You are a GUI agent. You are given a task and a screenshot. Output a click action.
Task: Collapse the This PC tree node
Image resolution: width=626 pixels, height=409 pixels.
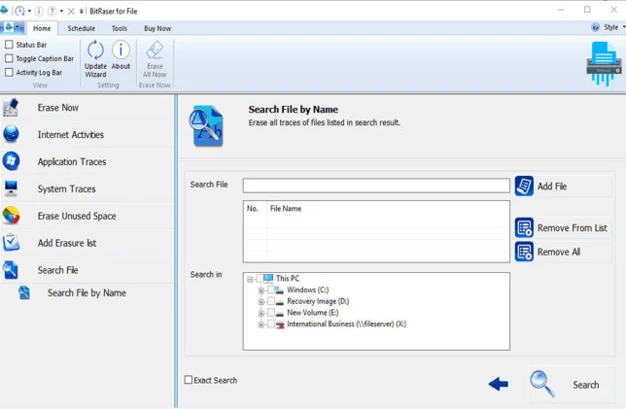coord(250,279)
